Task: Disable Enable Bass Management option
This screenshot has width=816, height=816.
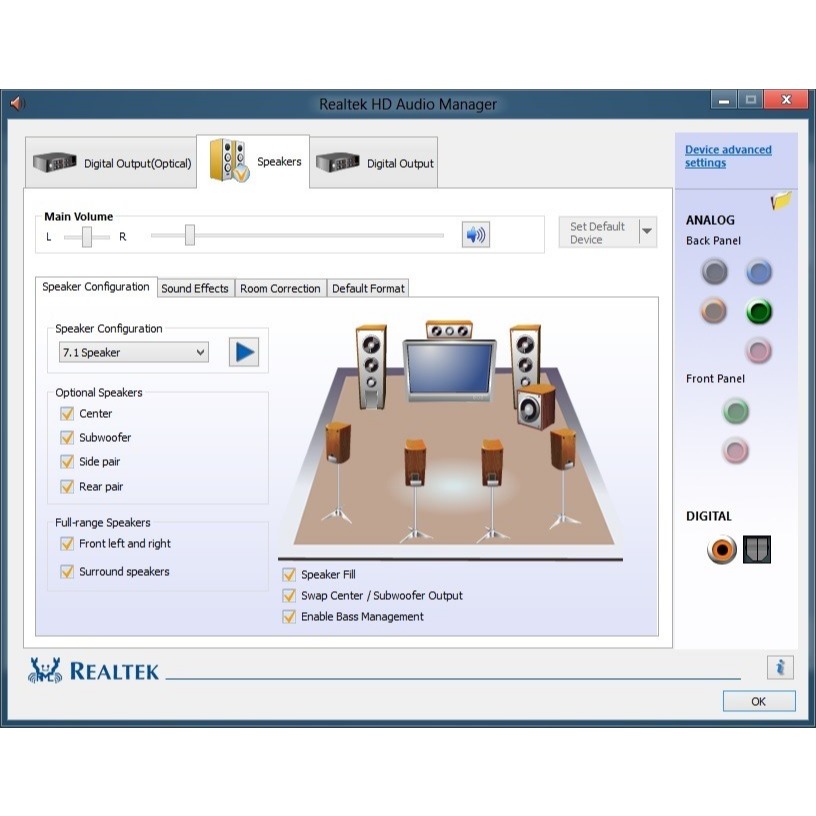Action: [289, 617]
